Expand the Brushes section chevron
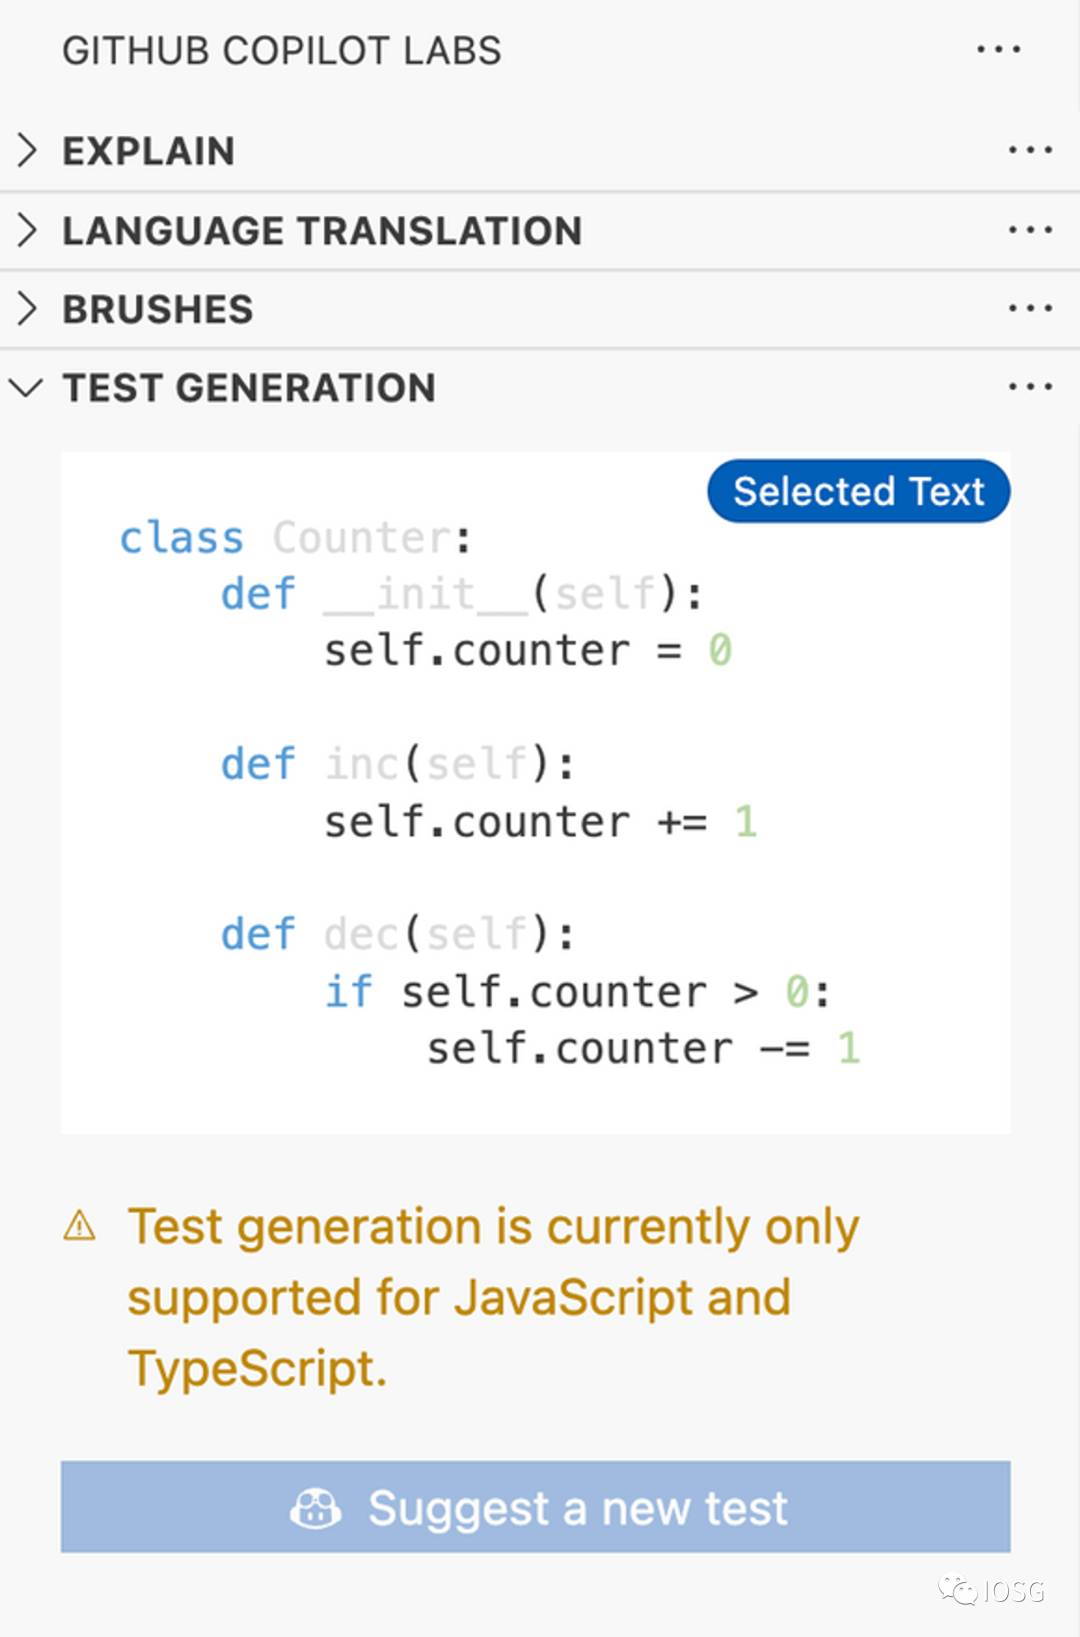The height and width of the screenshot is (1637, 1080). pyautogui.click(x=27, y=308)
